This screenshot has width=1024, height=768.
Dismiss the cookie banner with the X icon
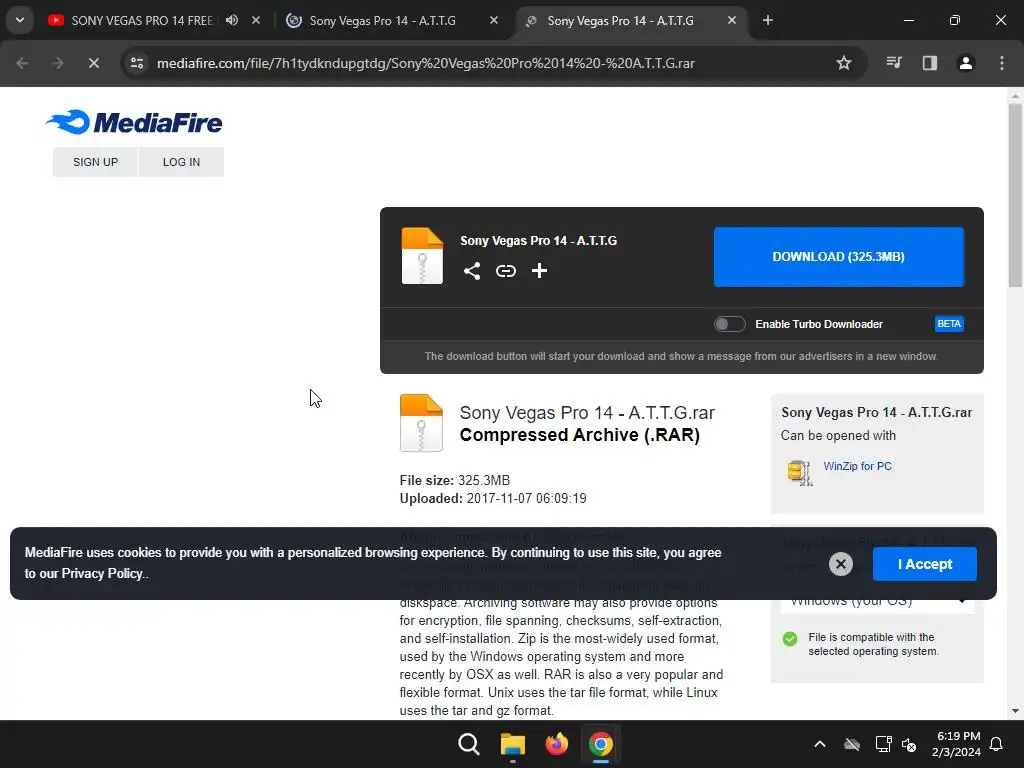(840, 564)
